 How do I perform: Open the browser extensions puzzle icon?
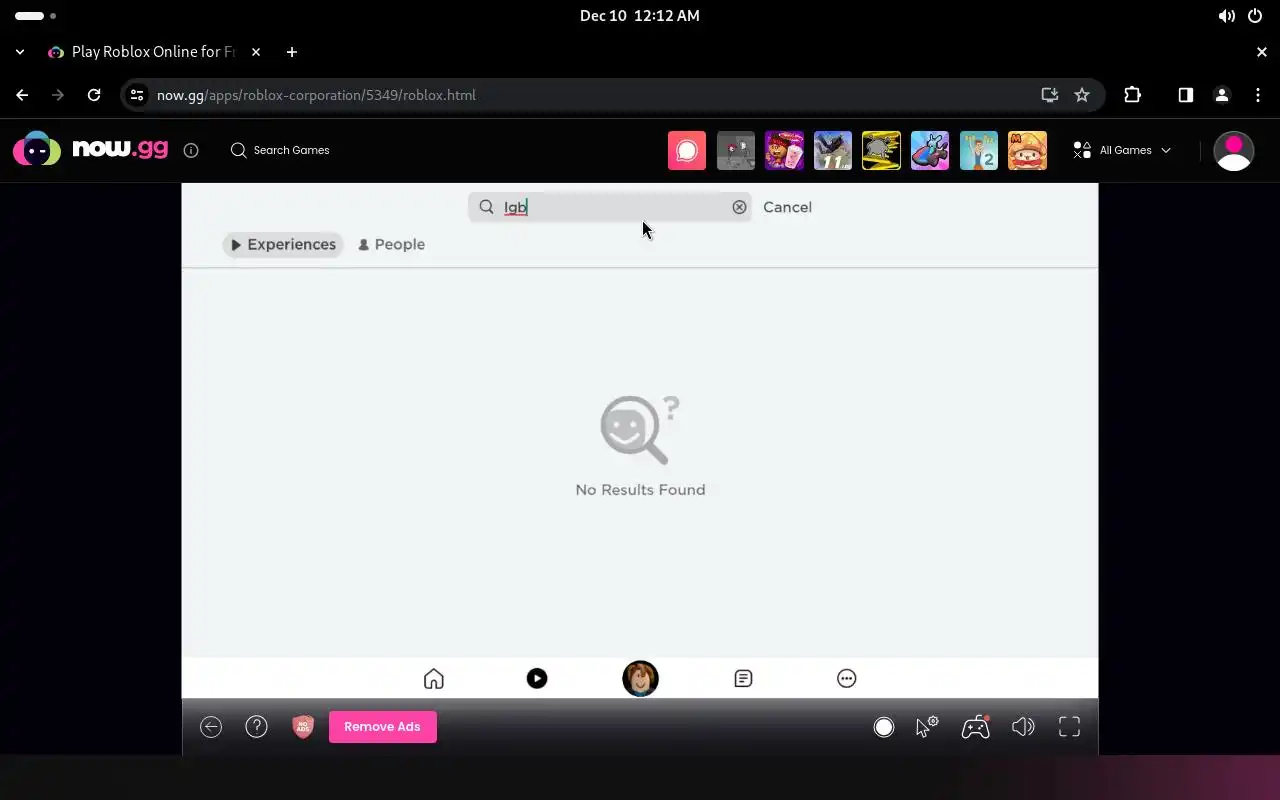[1132, 95]
